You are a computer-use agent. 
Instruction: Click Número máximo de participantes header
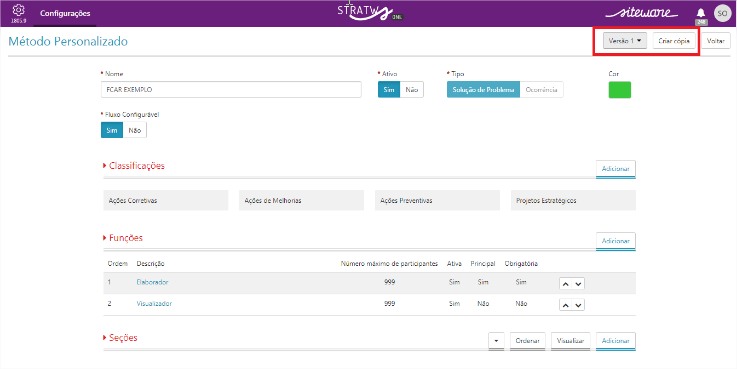[x=389, y=264]
